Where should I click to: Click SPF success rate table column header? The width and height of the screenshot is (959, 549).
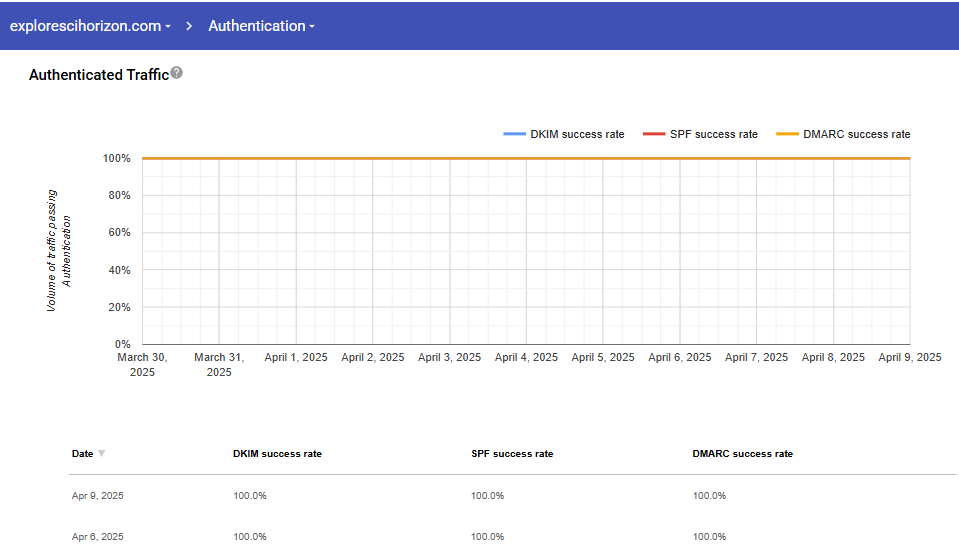(512, 454)
